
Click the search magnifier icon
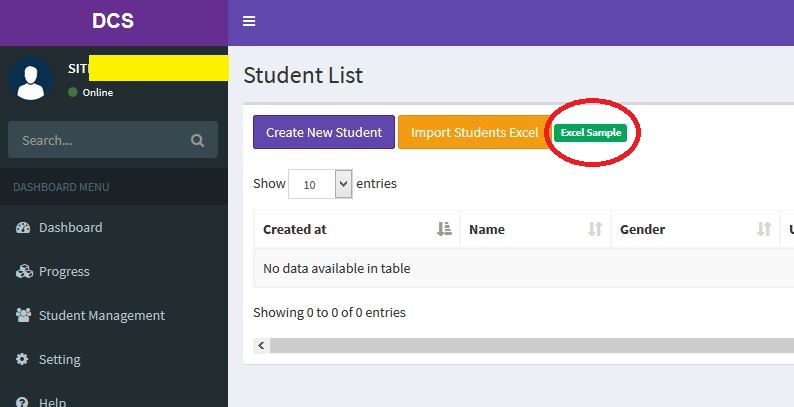[x=198, y=141]
